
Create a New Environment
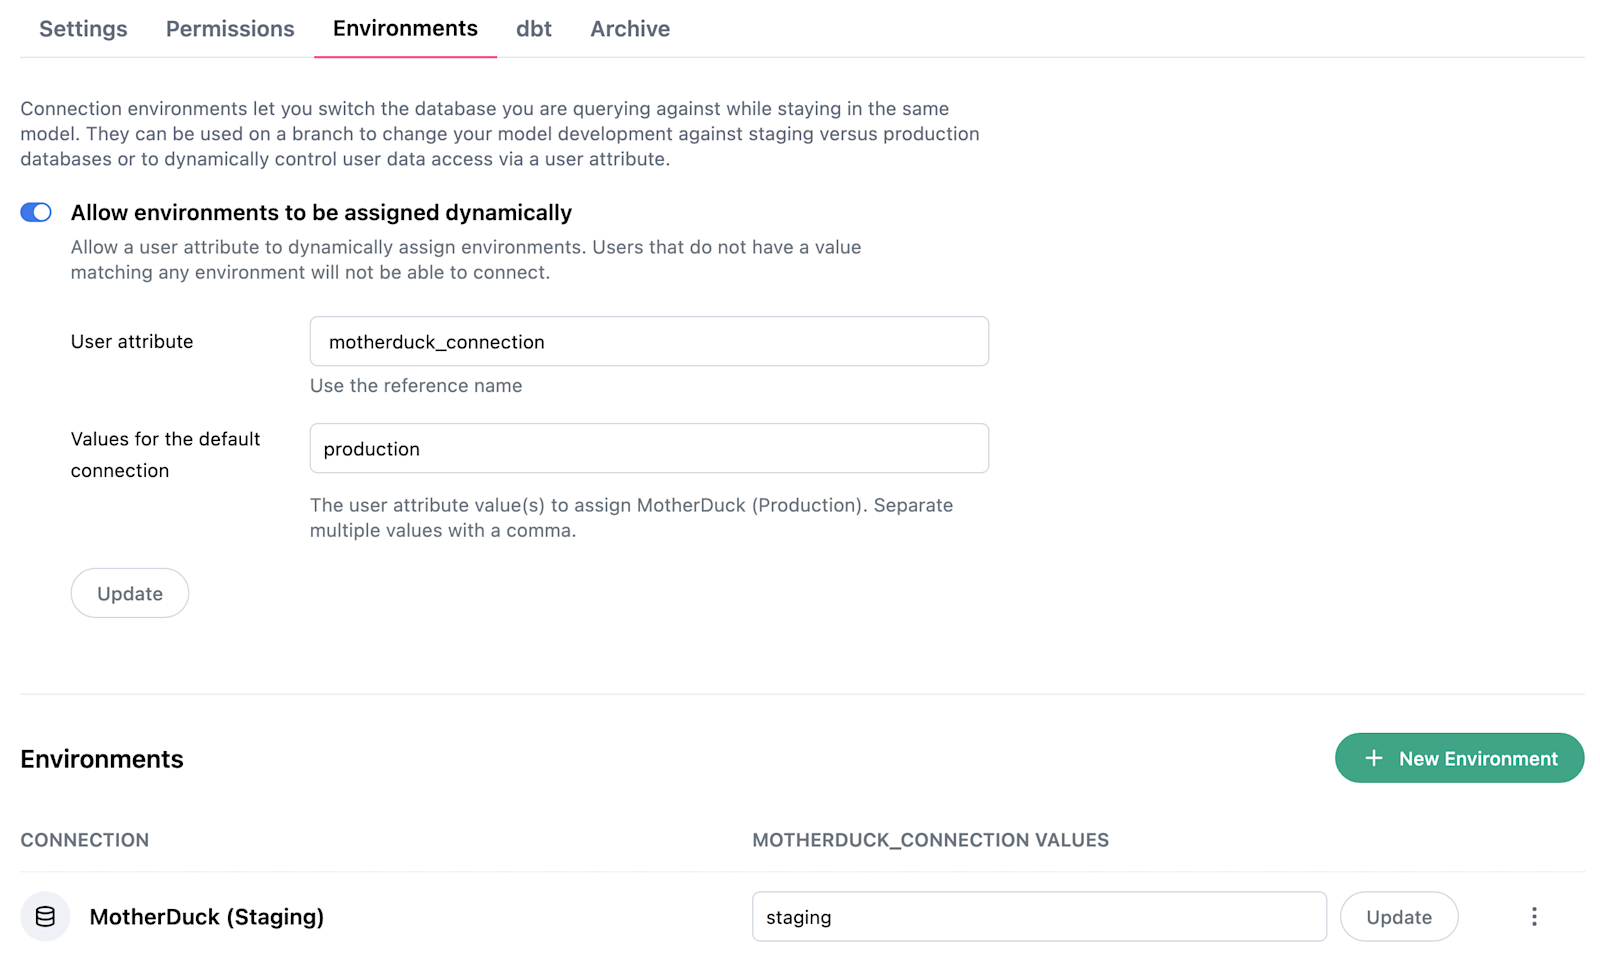1459,759
